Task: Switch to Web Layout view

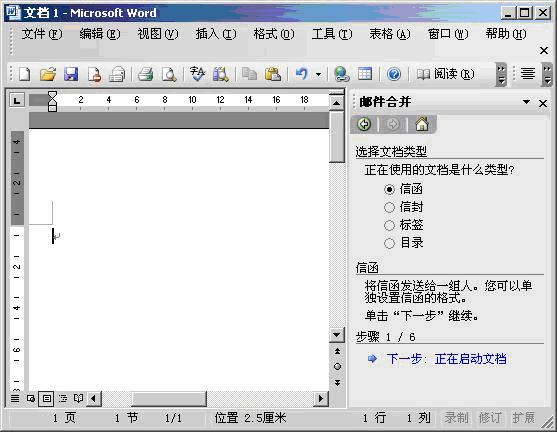Action: pos(31,399)
